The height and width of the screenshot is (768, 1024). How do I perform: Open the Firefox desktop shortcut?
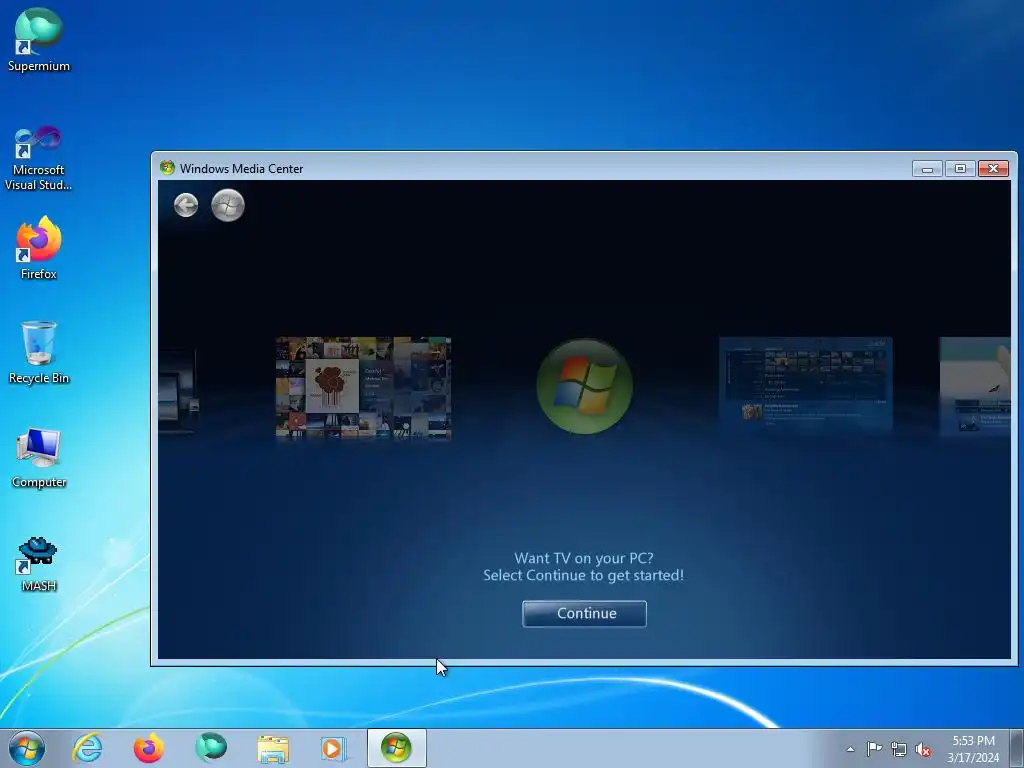[x=39, y=248]
